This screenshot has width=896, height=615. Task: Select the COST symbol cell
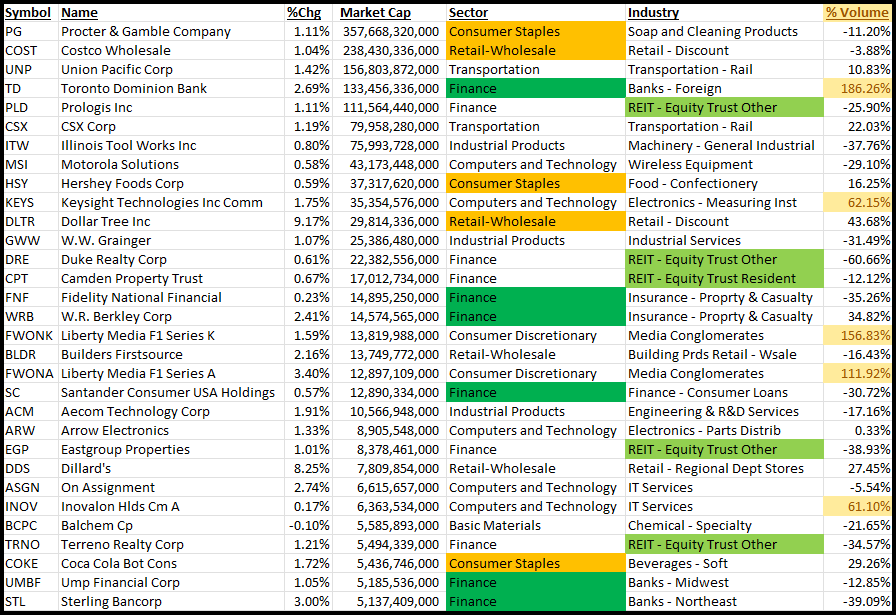click(31, 50)
